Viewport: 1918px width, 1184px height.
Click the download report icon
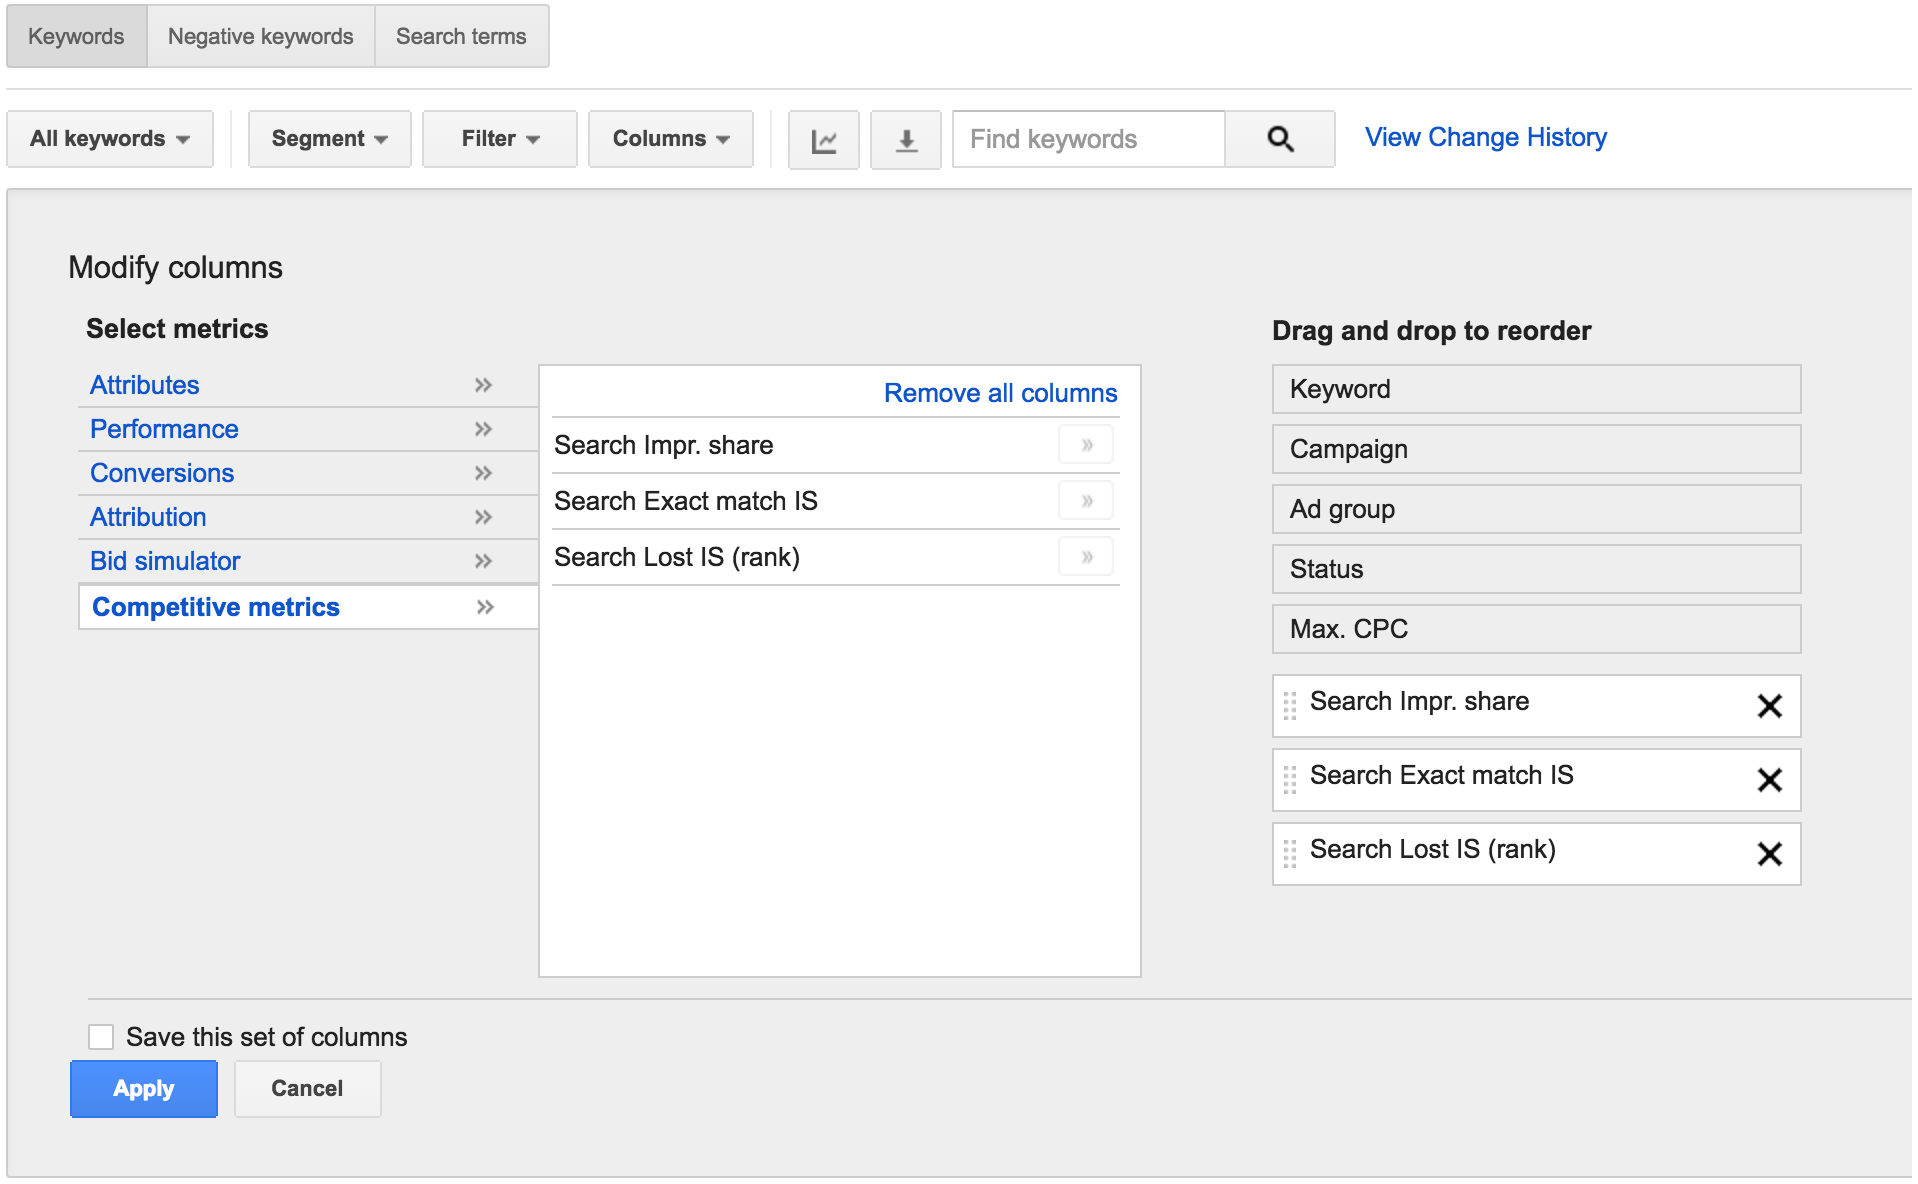point(905,140)
